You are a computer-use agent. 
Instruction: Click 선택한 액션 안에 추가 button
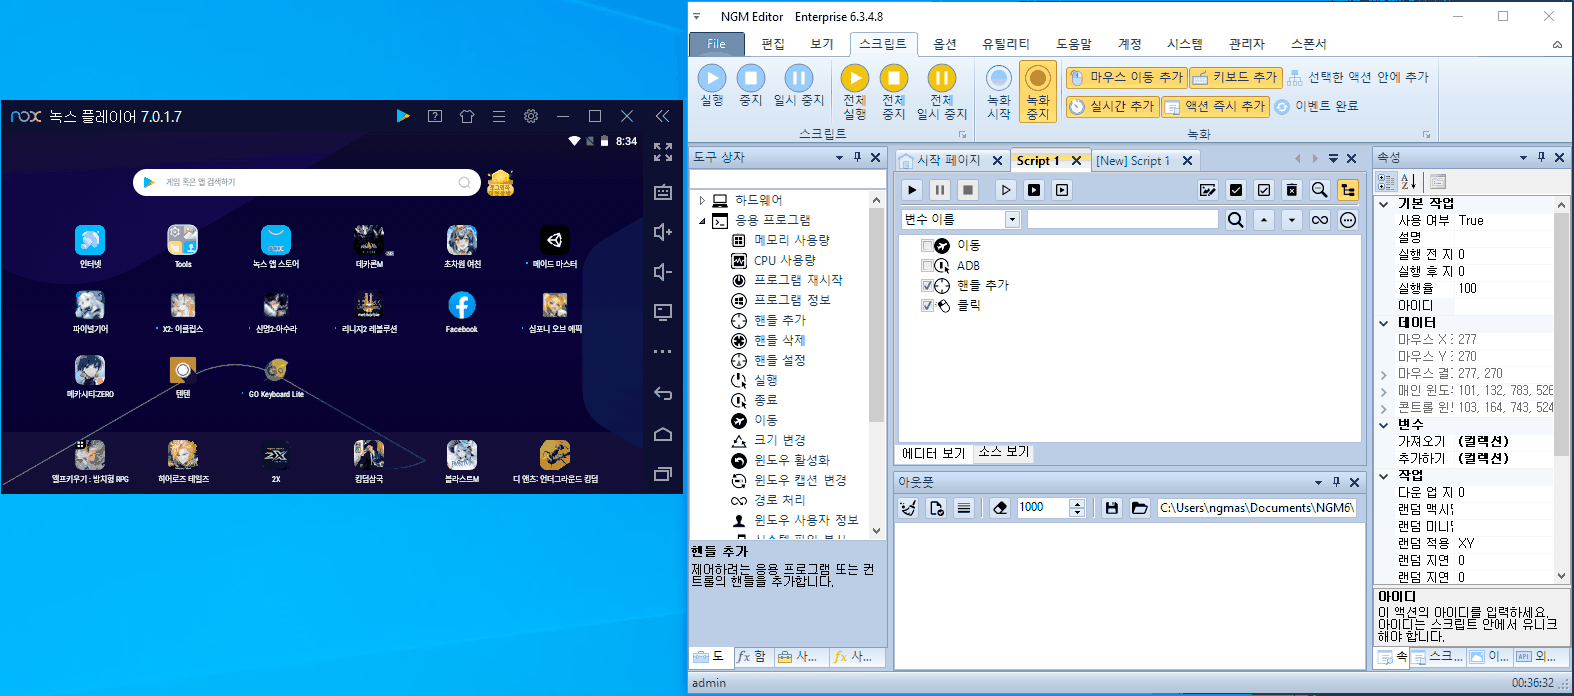click(1358, 77)
